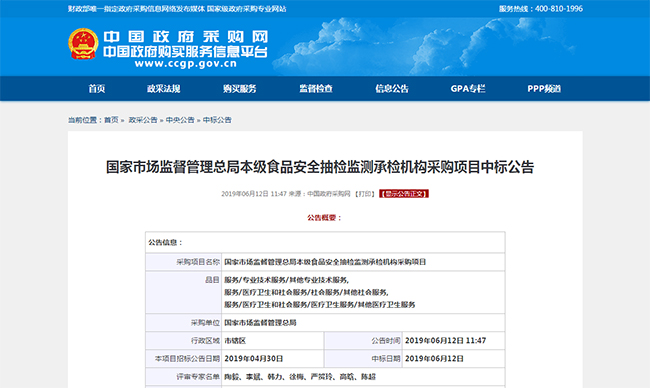Click the national emblem logo icon
This screenshot has height=388, width=650.
coord(83,44)
